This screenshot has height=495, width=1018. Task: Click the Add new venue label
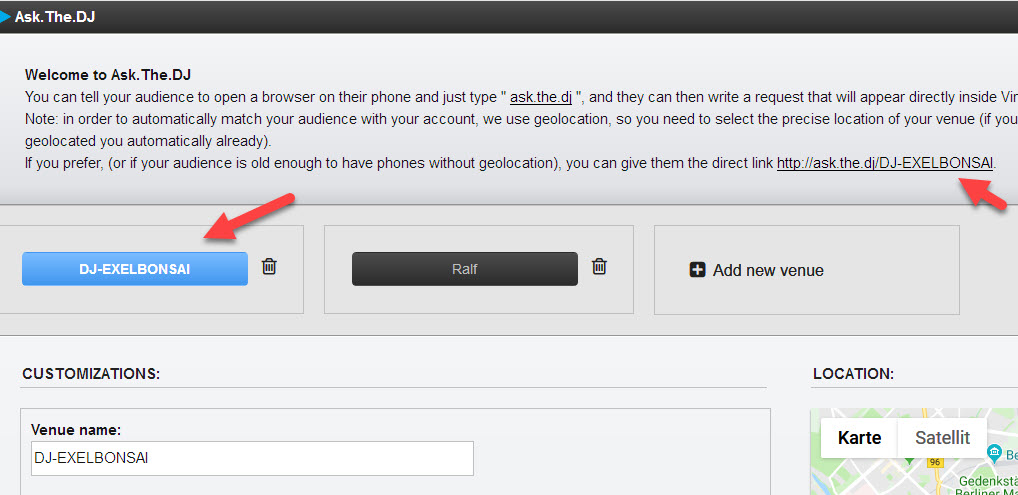tap(768, 270)
